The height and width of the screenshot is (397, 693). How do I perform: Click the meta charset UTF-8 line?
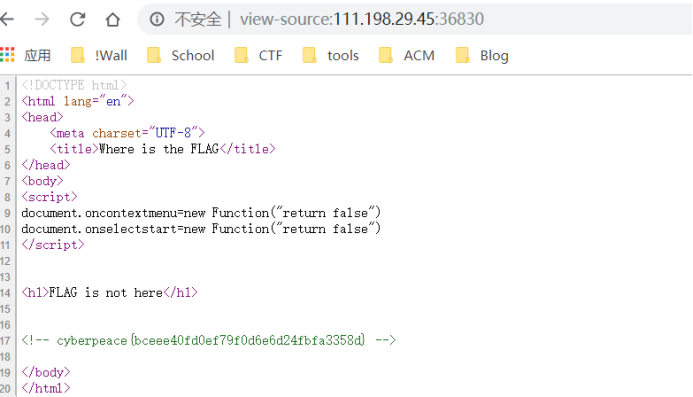click(x=127, y=133)
